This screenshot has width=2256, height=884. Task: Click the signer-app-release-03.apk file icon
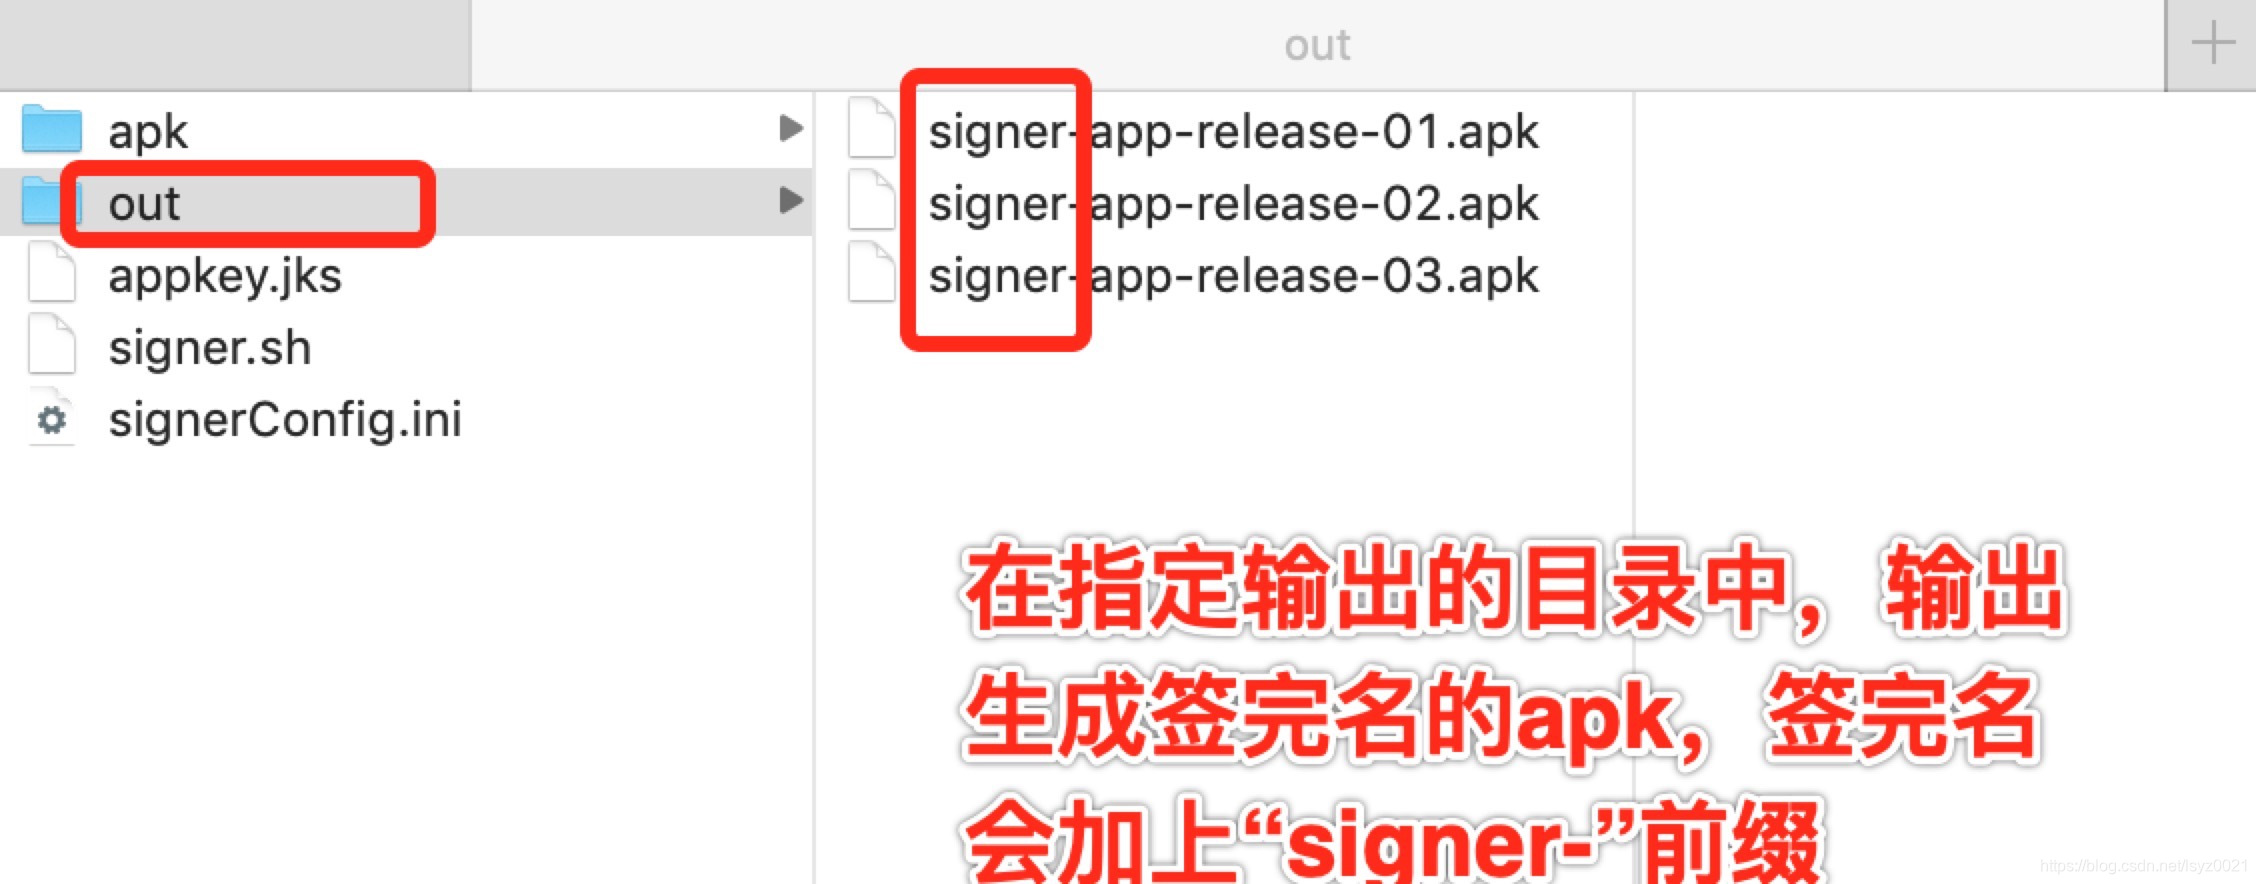871,272
